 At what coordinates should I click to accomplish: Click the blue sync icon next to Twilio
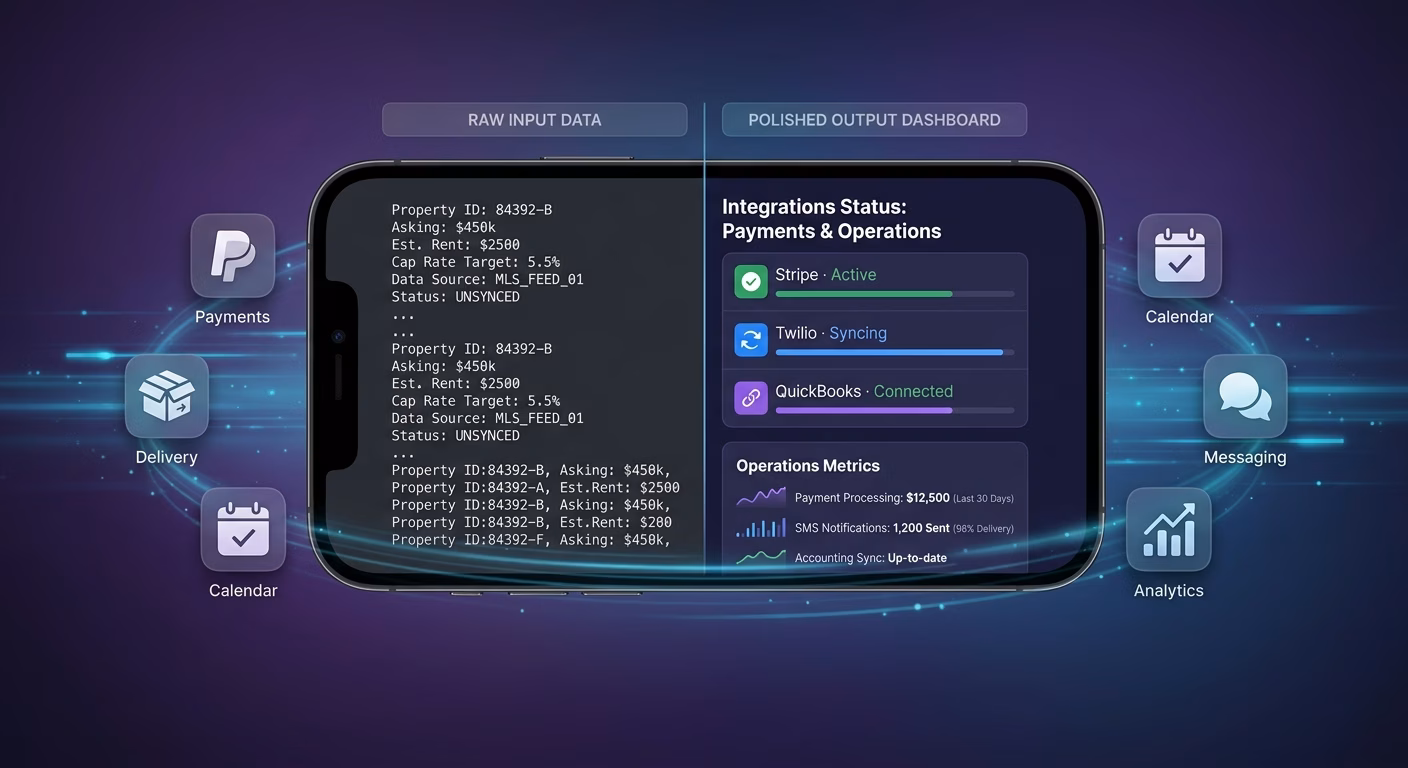751,340
